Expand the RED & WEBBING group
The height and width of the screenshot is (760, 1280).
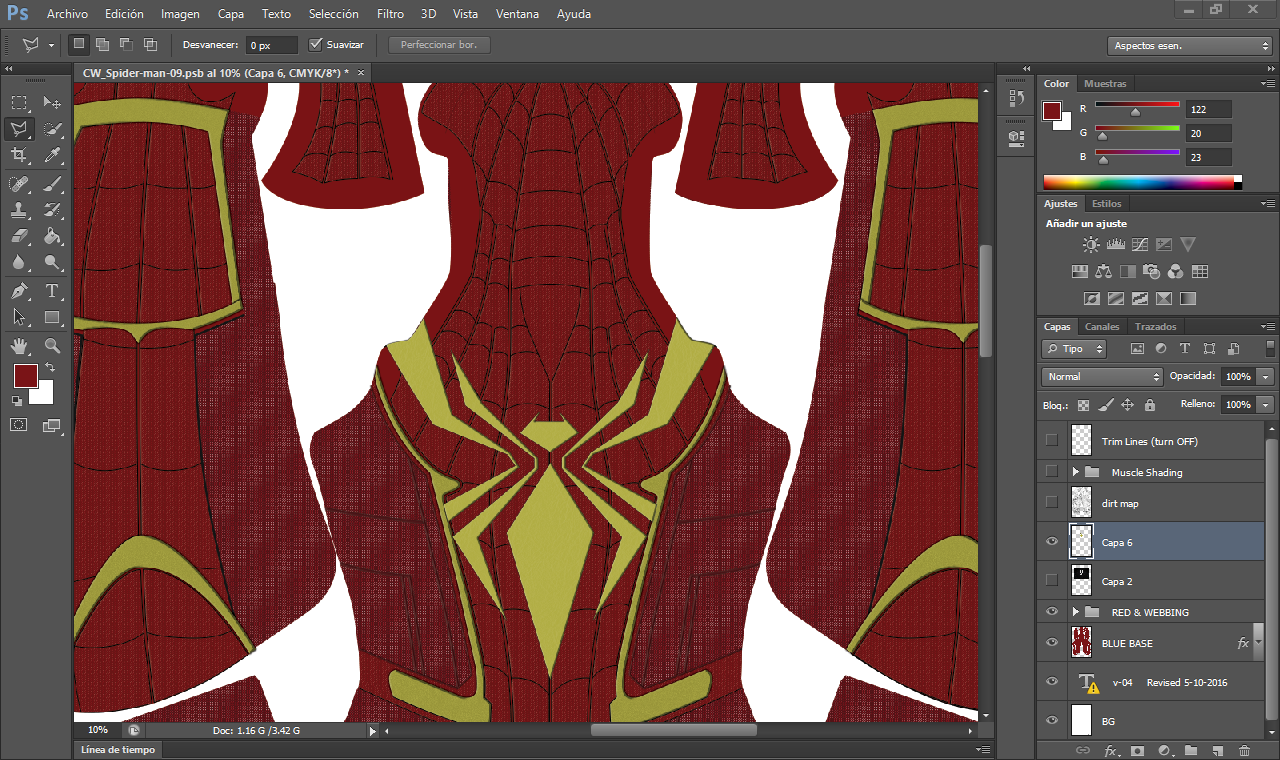pos(1076,612)
